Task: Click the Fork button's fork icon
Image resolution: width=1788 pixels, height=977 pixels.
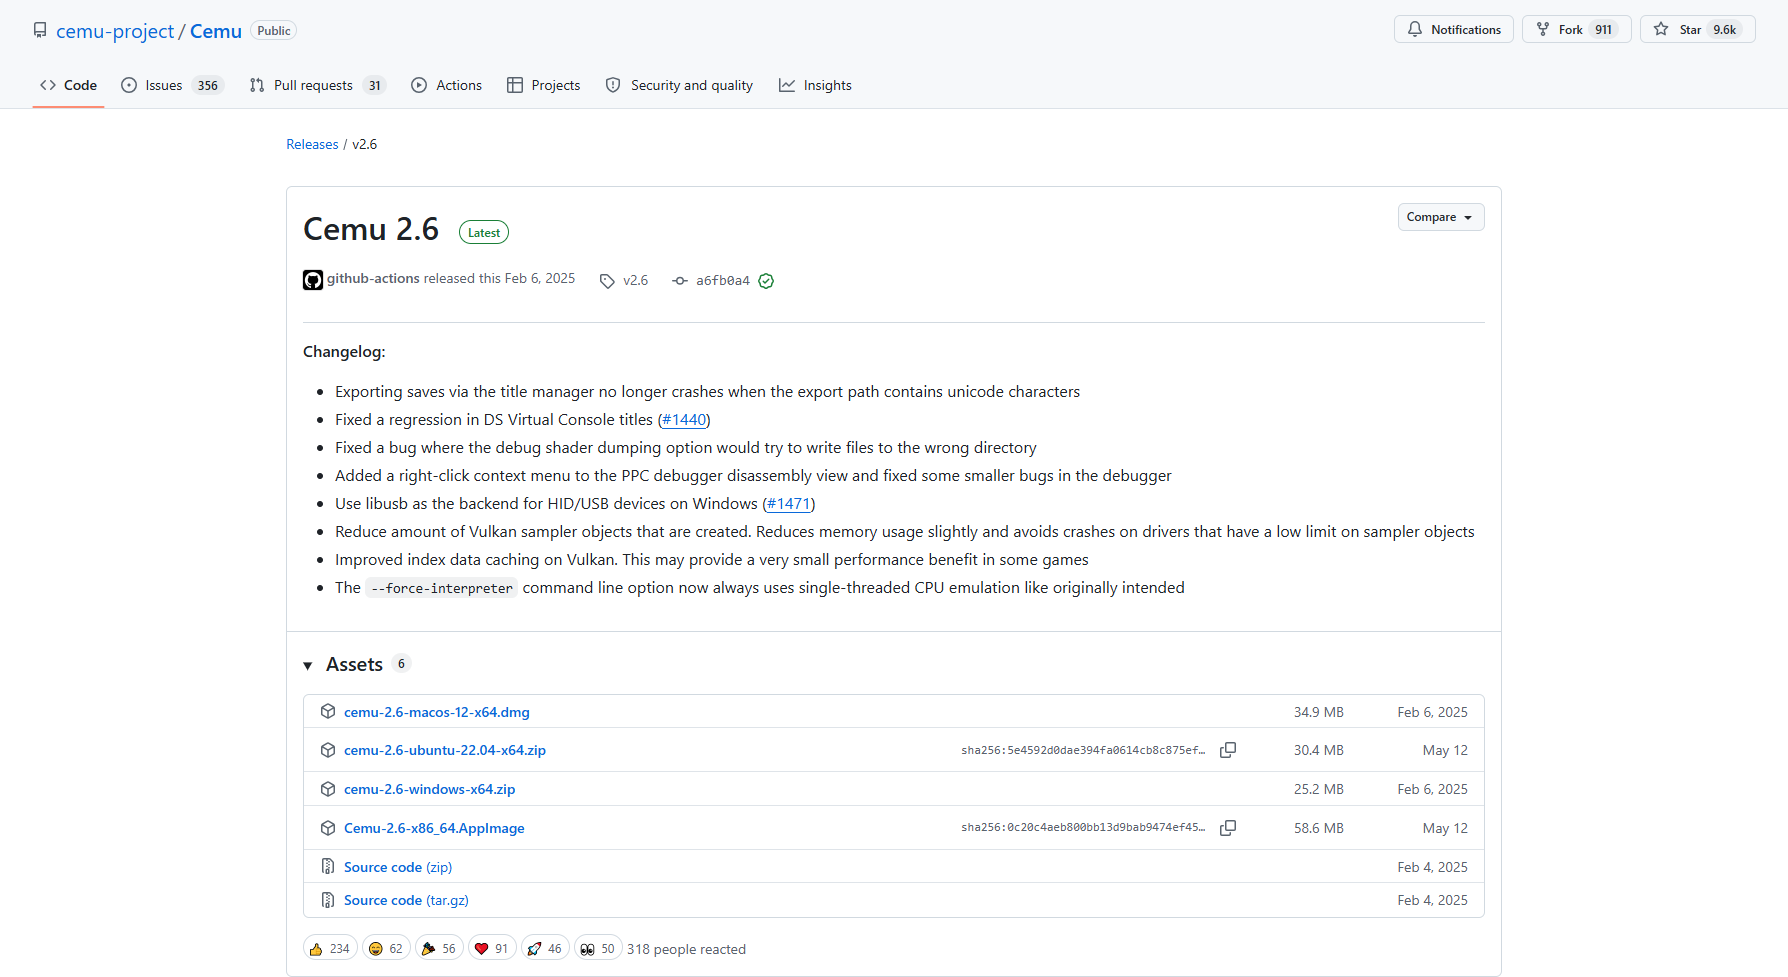Action: click(1543, 29)
